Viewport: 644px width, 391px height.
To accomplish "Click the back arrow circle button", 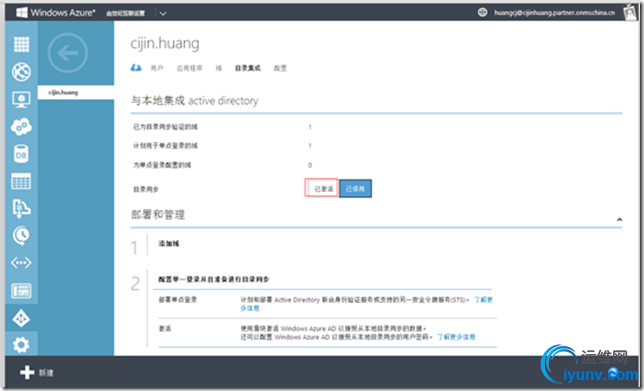I will tap(68, 53).
